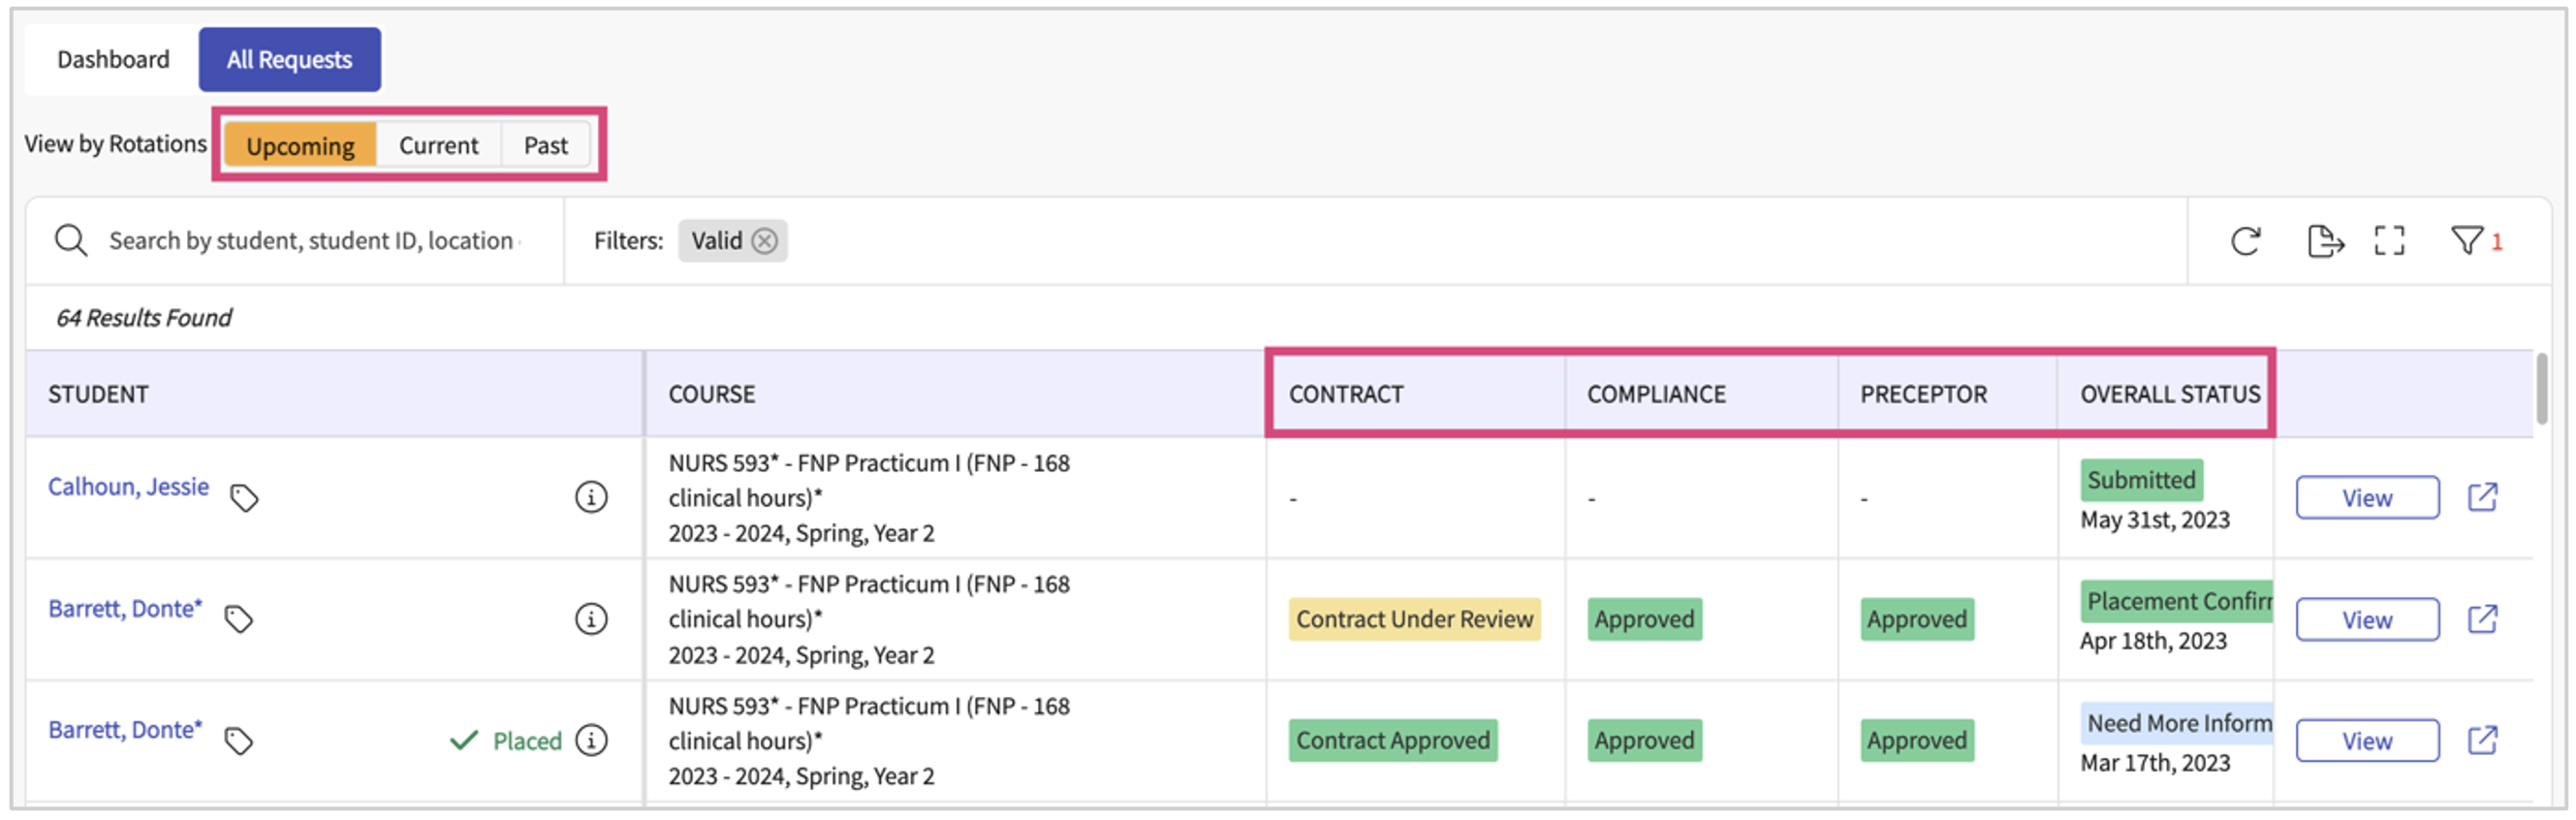This screenshot has height=820, width=2576.
Task: Click View button for Submitted request
Action: (2366, 498)
